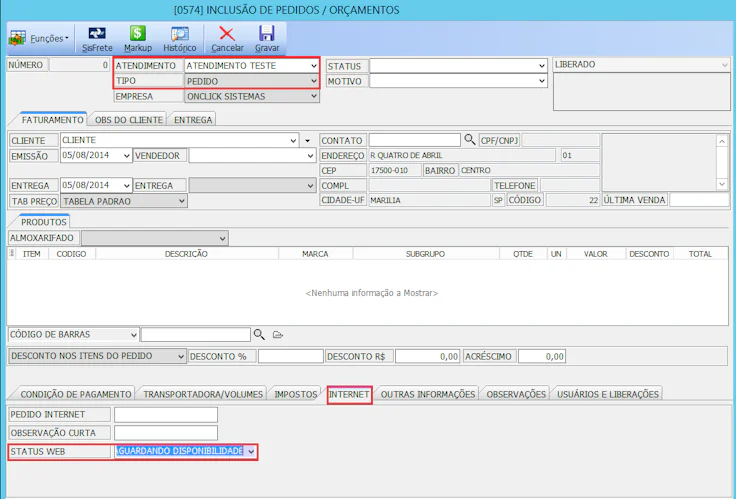Click the TOTAL column header

700,253
